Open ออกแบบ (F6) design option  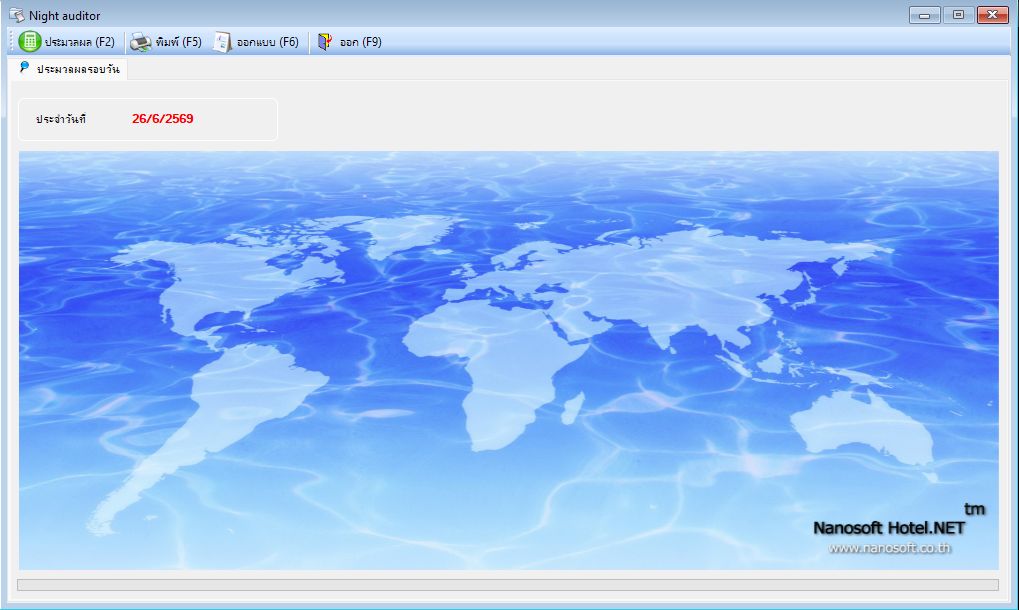256,42
